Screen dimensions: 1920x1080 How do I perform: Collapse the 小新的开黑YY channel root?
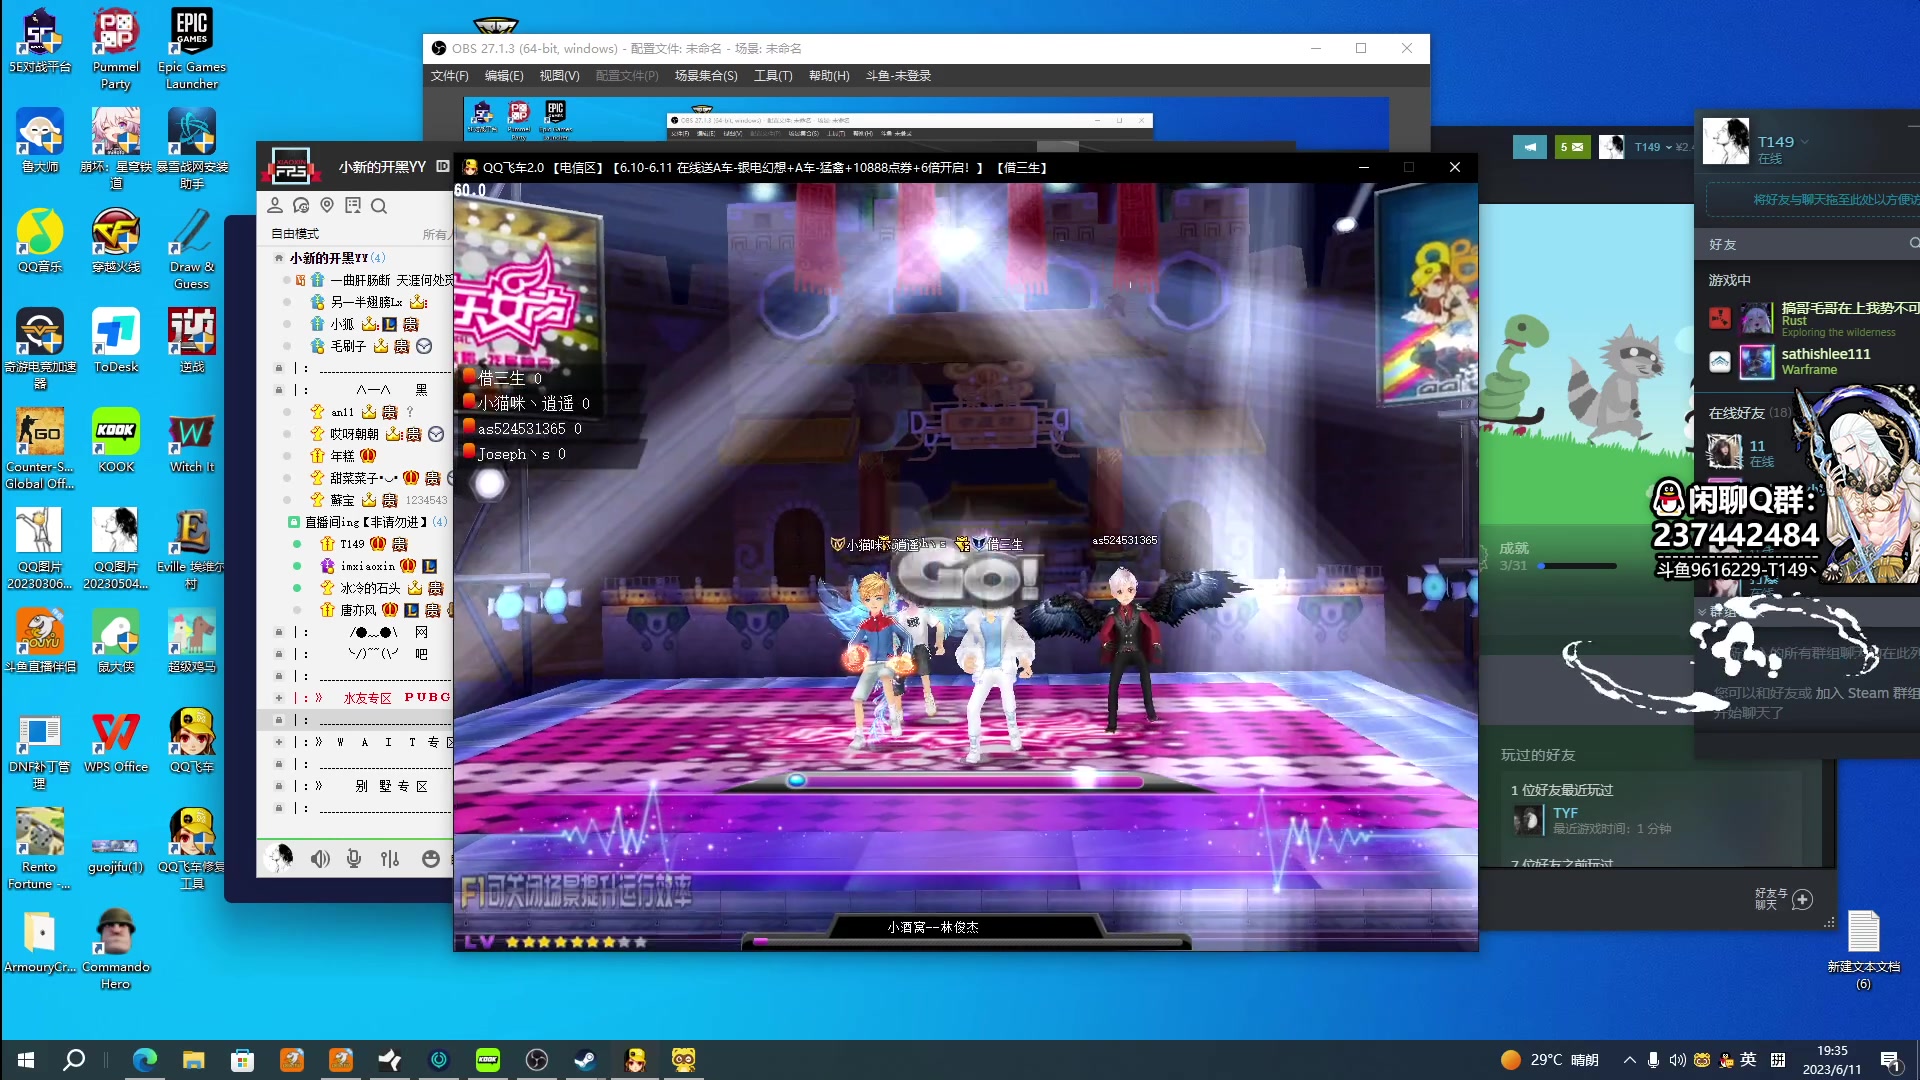[279, 258]
